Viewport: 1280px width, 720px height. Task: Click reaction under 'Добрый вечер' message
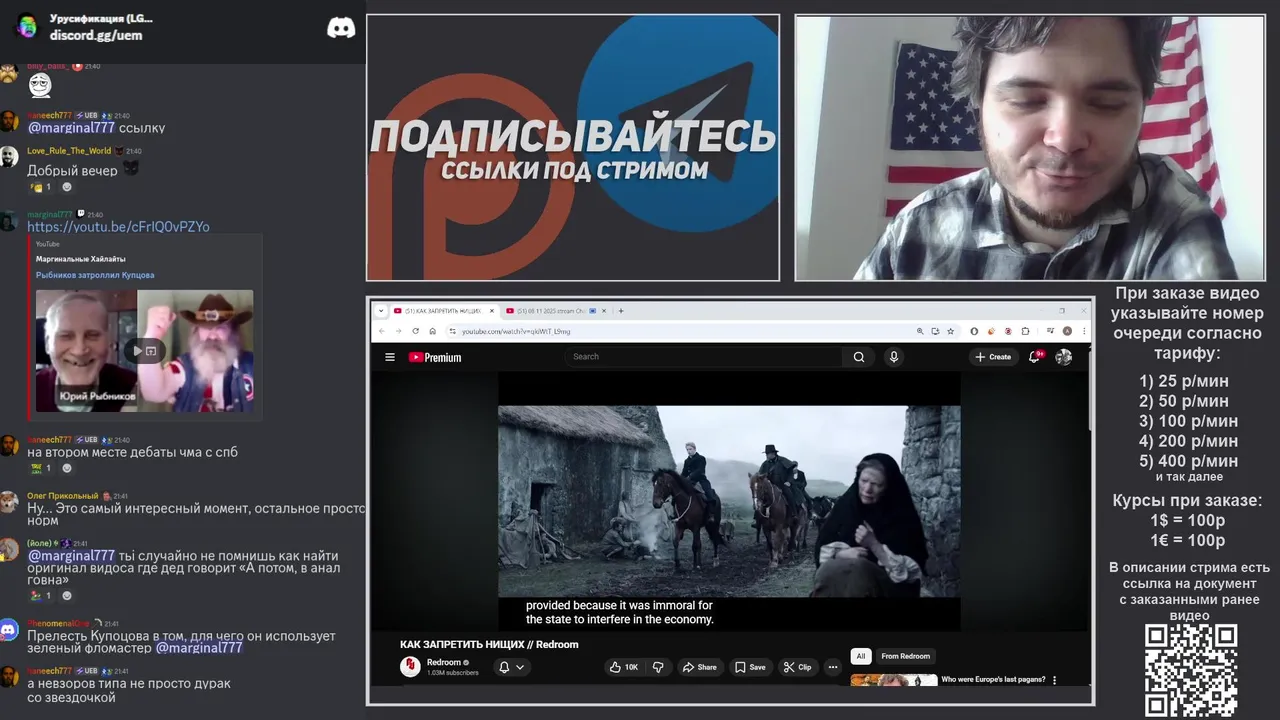coord(42,187)
